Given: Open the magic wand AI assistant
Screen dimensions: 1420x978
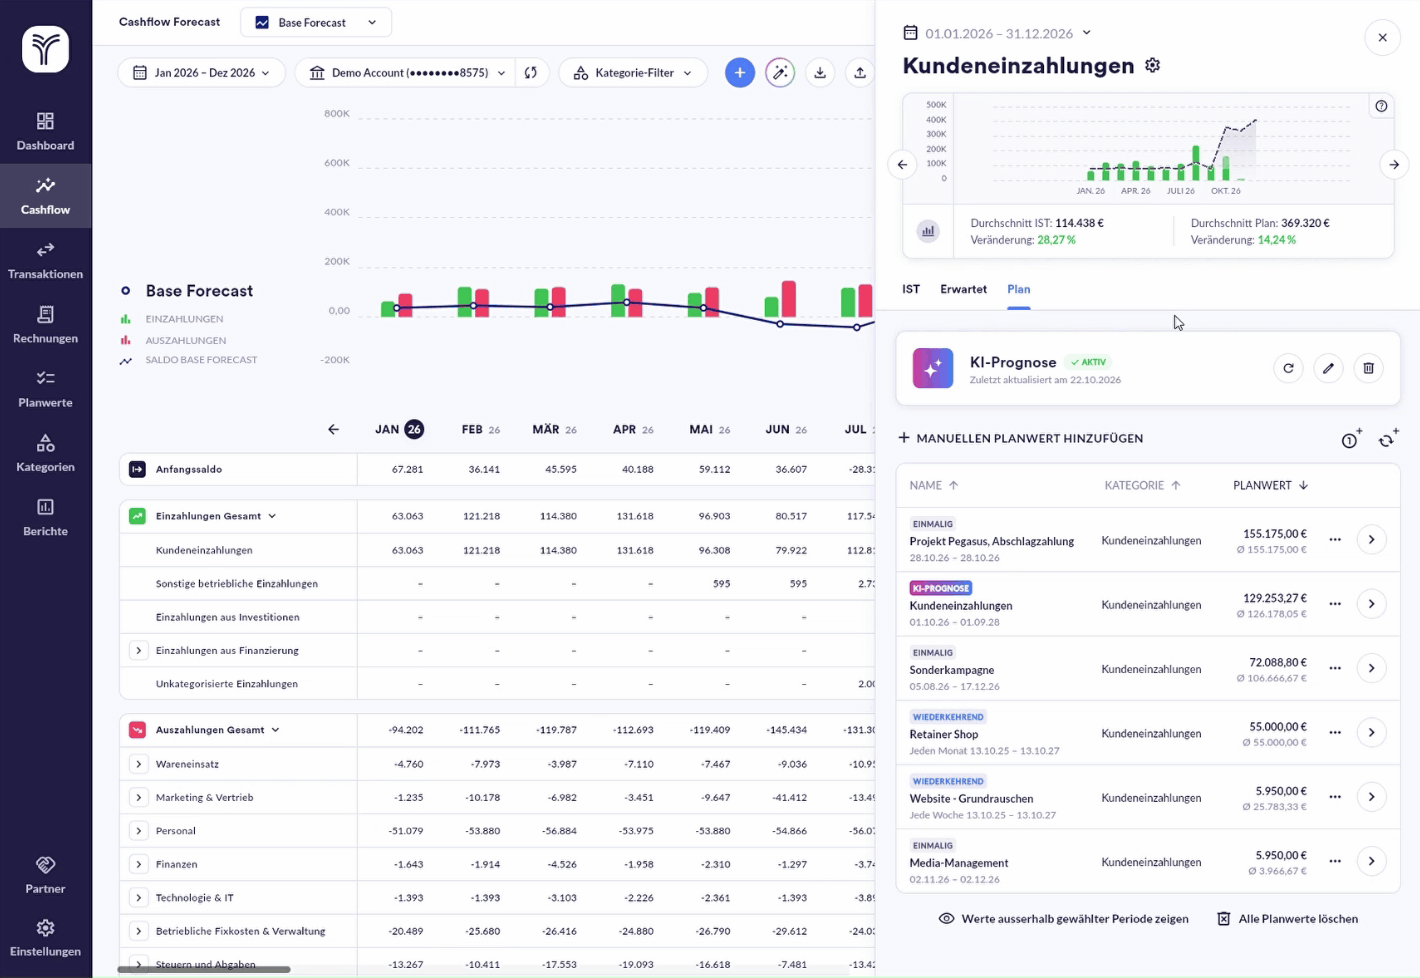Looking at the screenshot, I should point(780,73).
